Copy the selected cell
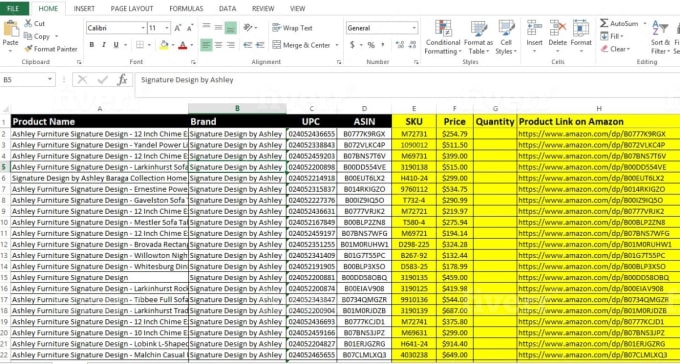This screenshot has width=680, height=364. (37, 36)
